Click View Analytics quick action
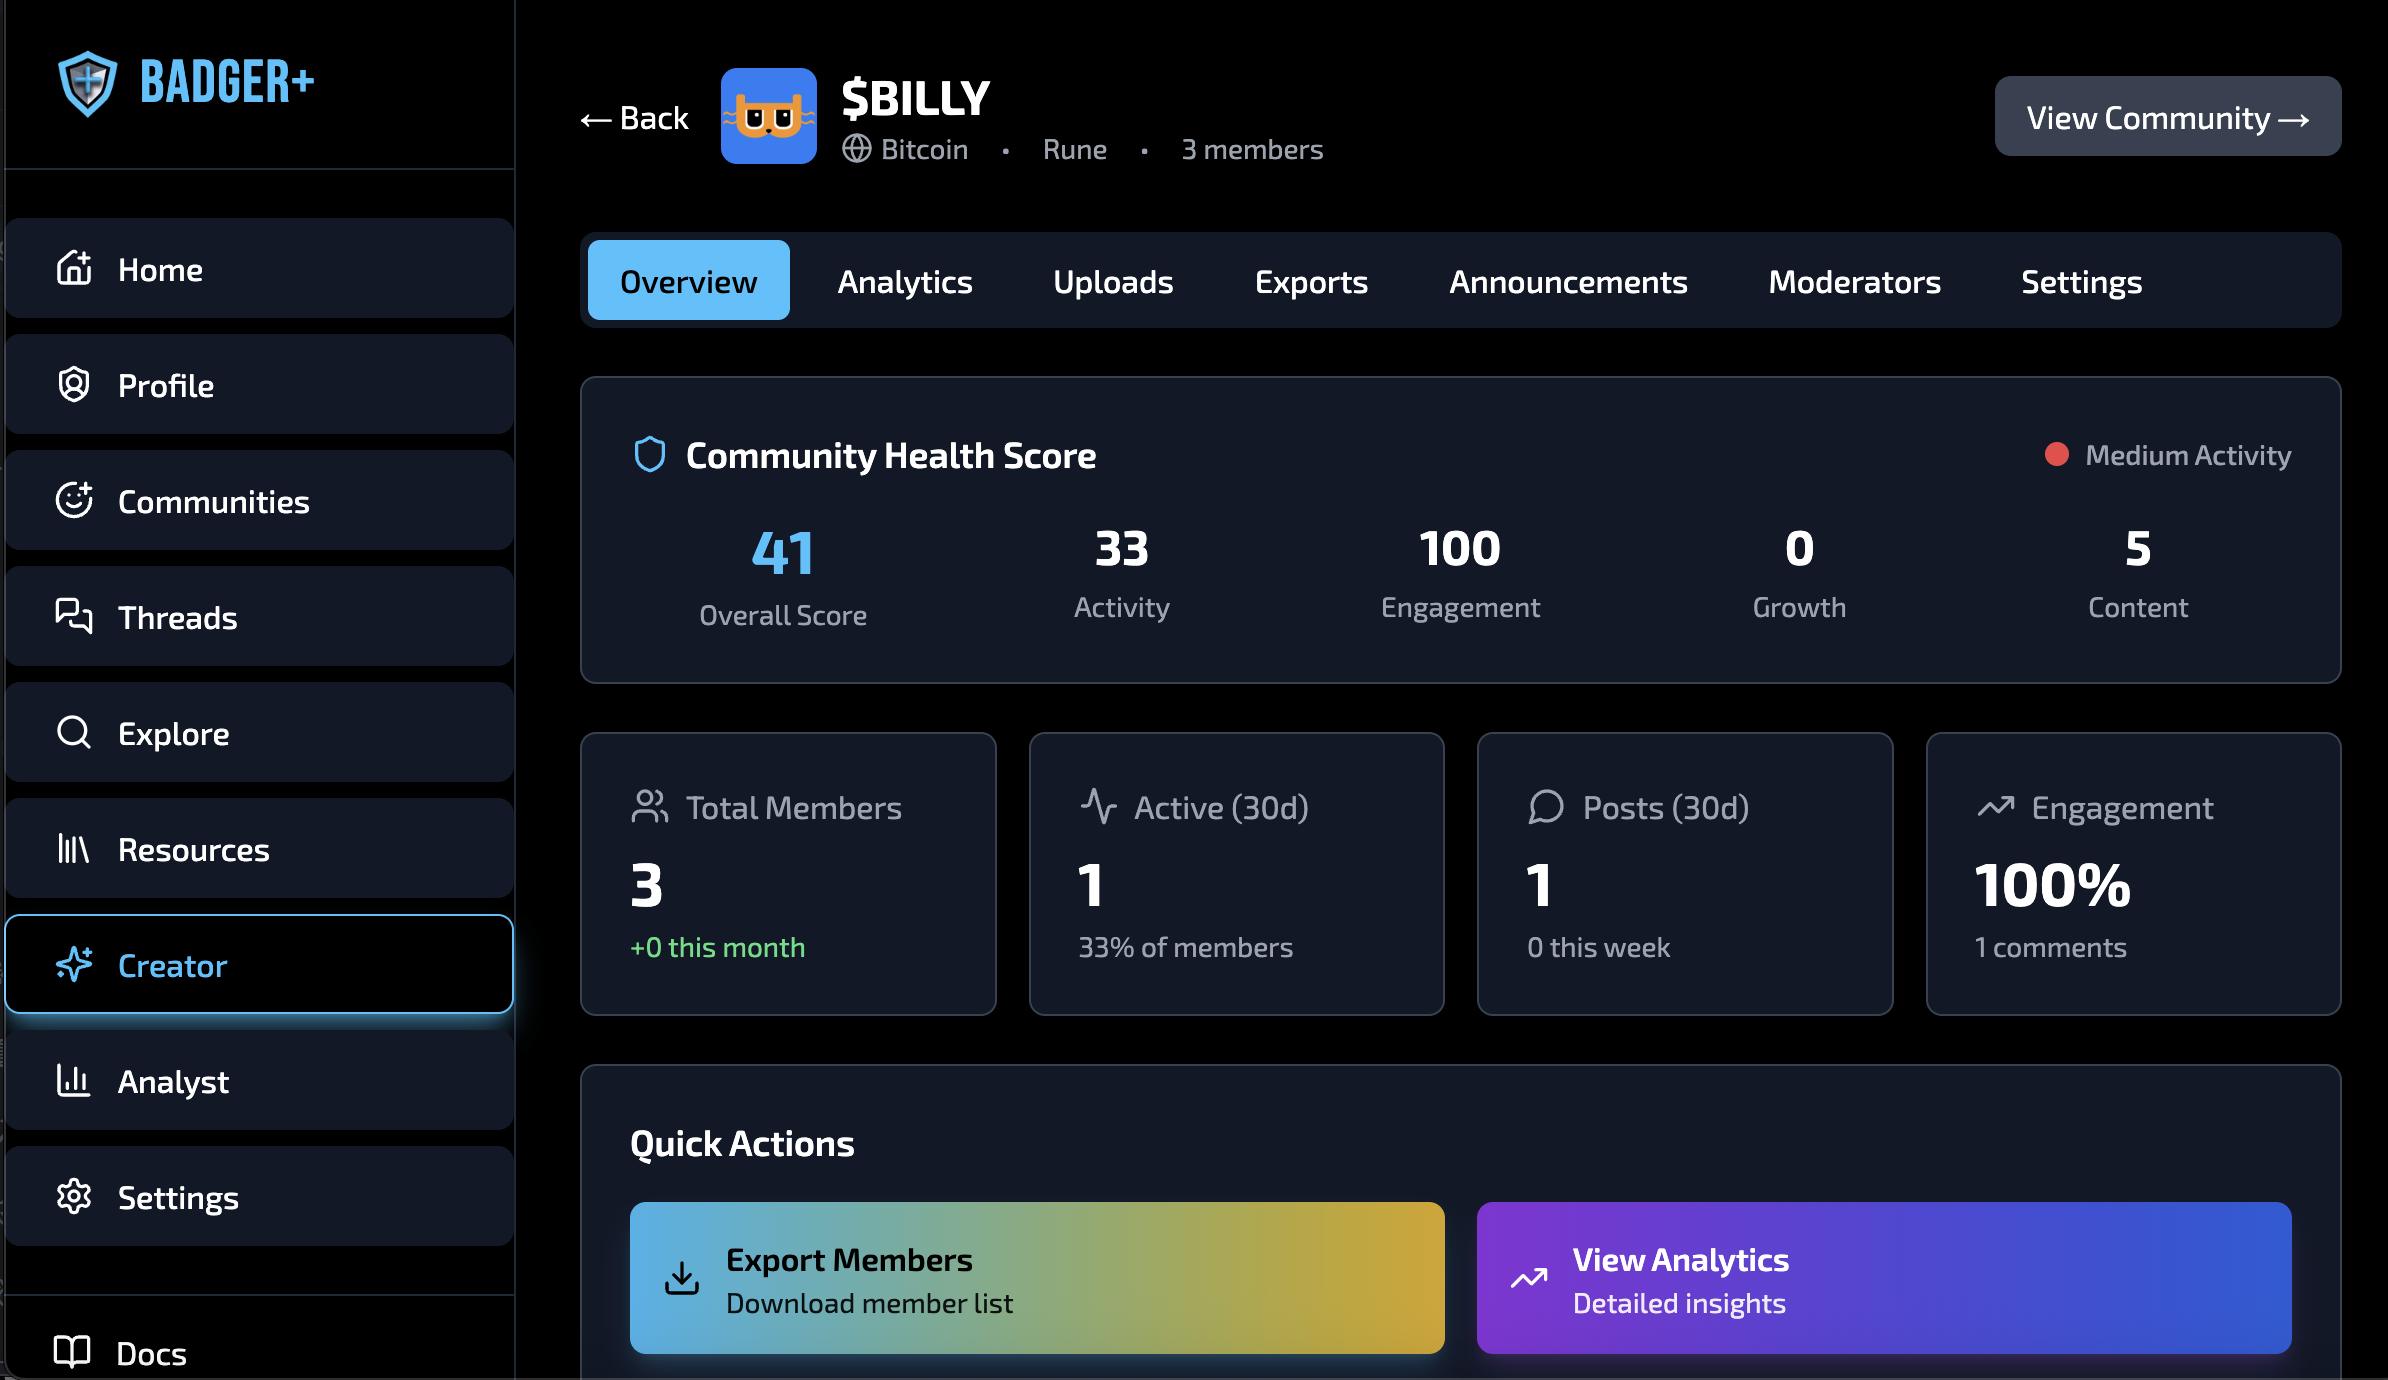The image size is (2388, 1380). tap(1883, 1278)
